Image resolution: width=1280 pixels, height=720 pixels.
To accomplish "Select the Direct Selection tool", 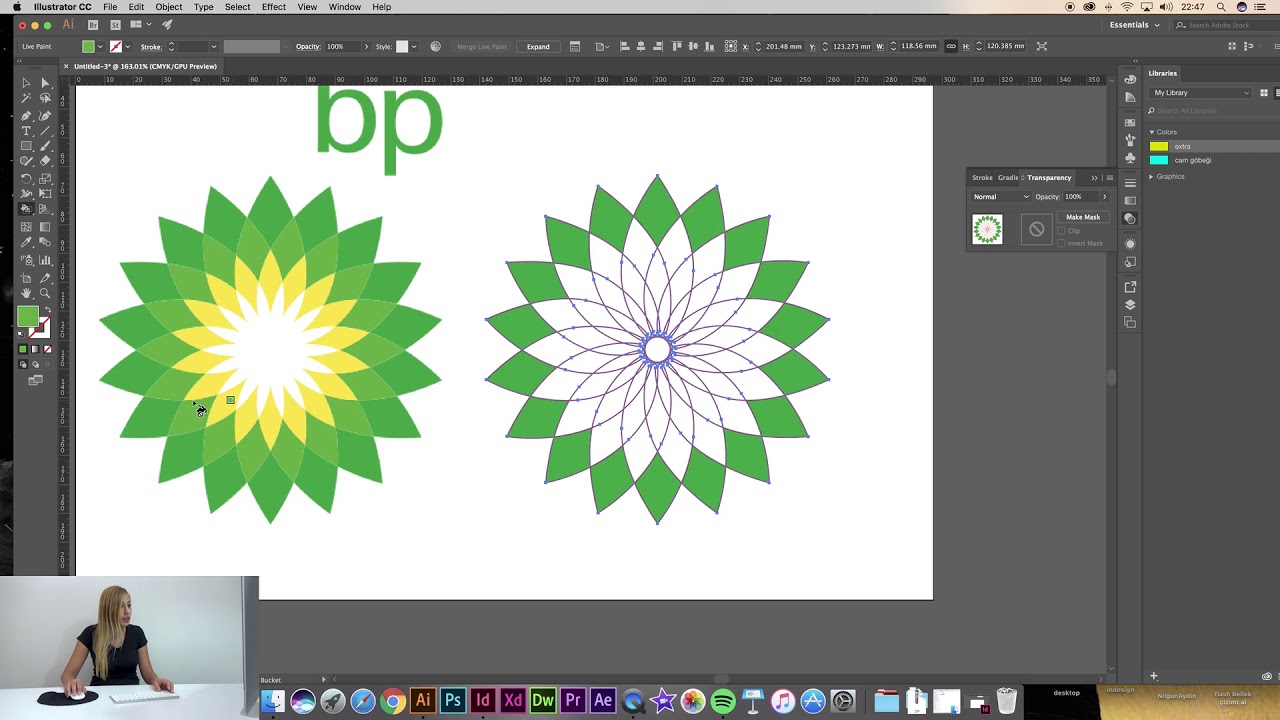I will pyautogui.click(x=44, y=83).
